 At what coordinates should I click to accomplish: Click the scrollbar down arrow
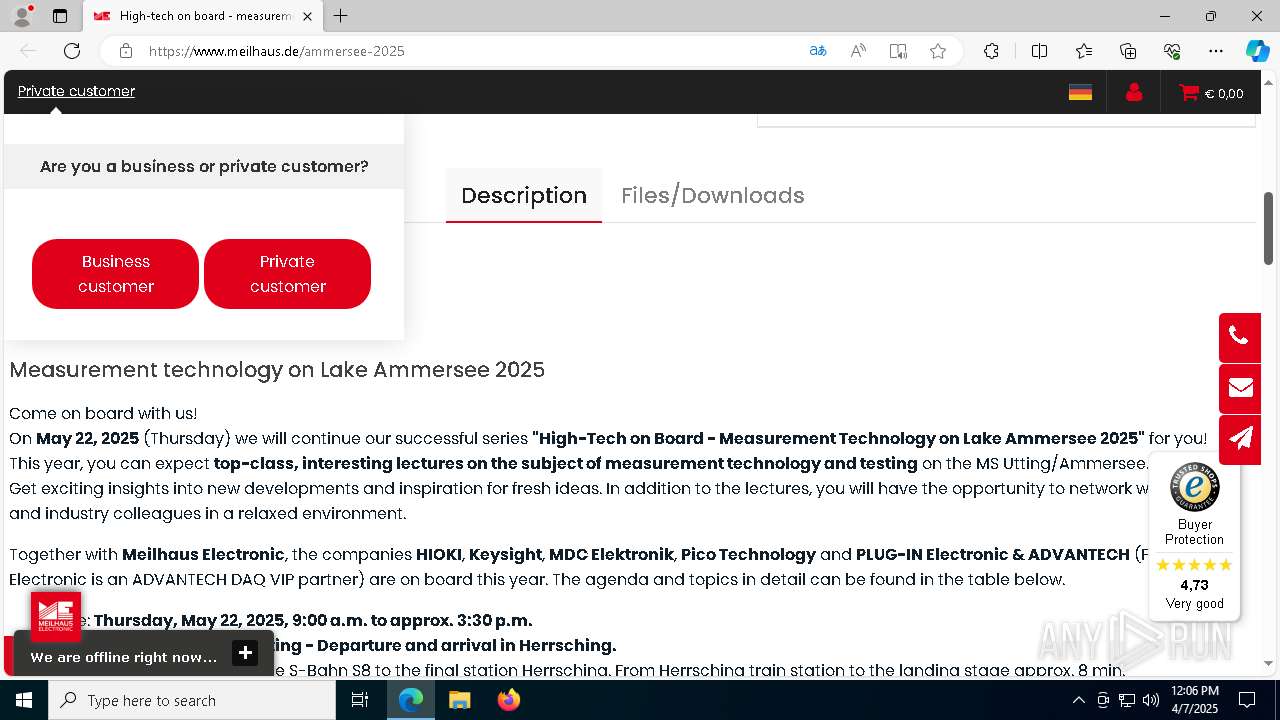coord(1268,663)
